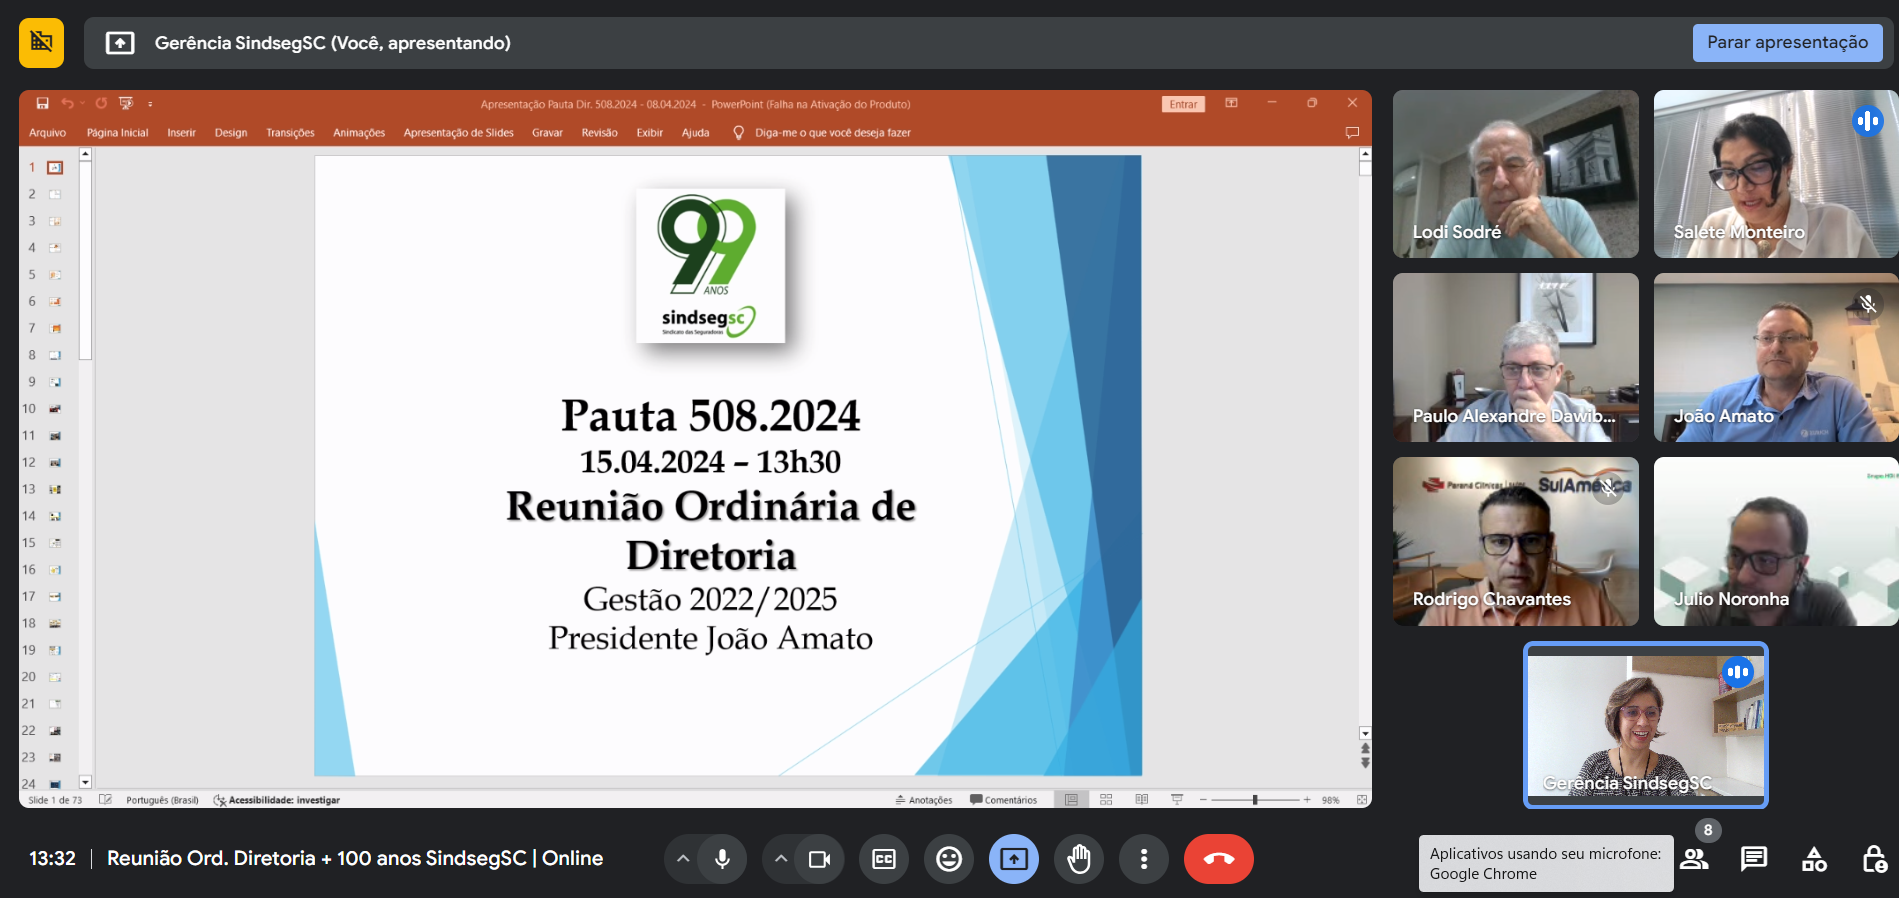Open the emoji reactions panel
Image resolution: width=1899 pixels, height=898 pixels.
(x=948, y=859)
